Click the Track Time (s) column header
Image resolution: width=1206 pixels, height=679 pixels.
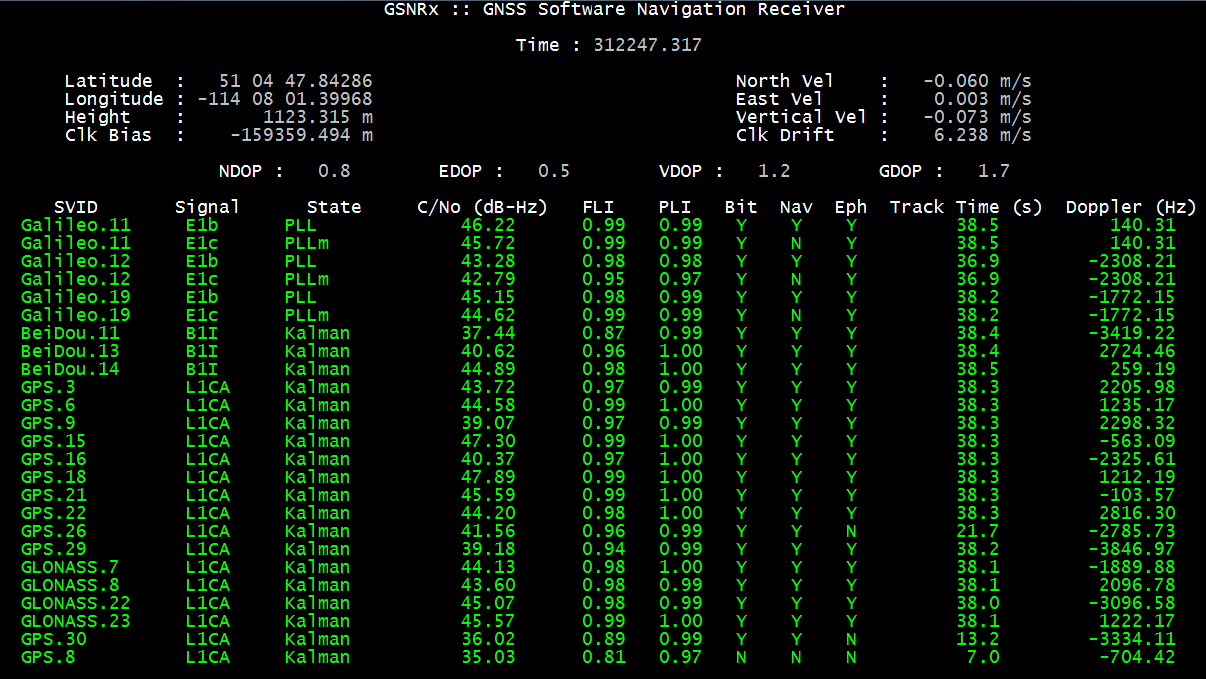coord(965,208)
